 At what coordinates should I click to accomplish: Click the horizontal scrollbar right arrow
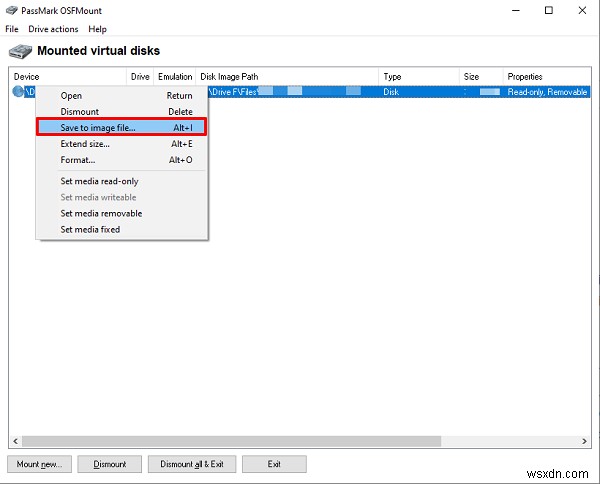[584, 441]
